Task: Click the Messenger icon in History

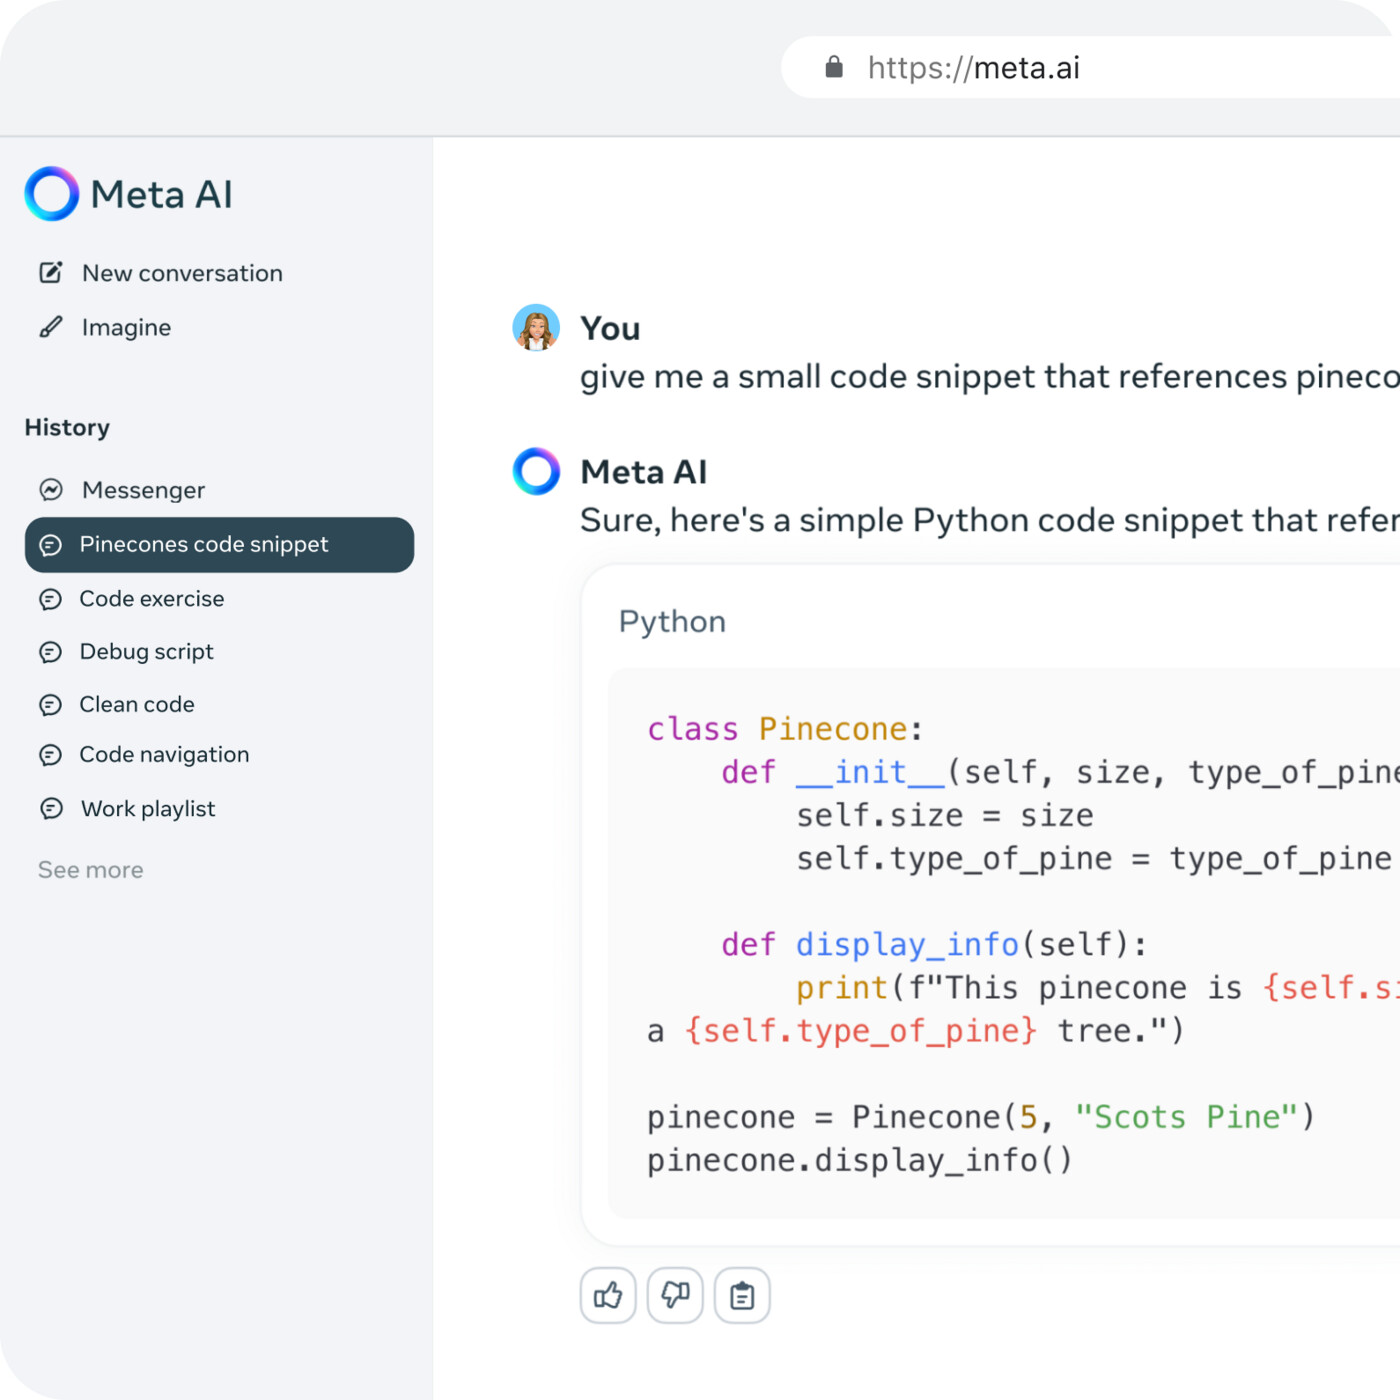Action: (51, 490)
